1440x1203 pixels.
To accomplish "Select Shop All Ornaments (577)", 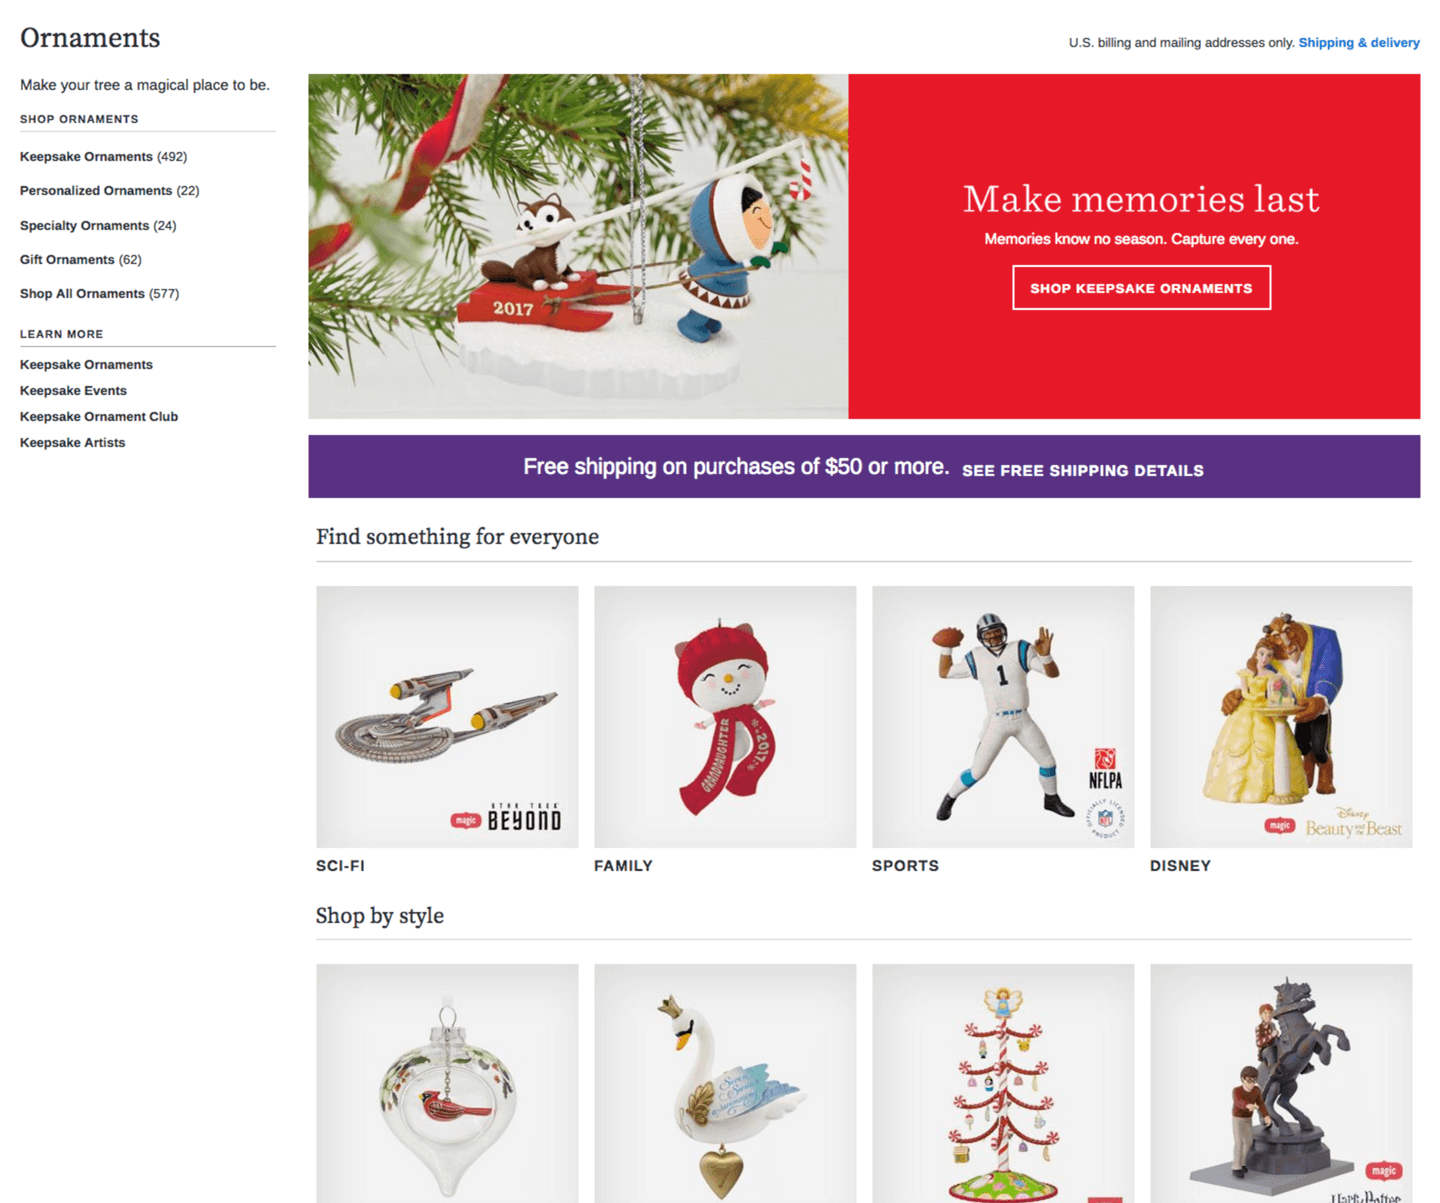I will [99, 293].
